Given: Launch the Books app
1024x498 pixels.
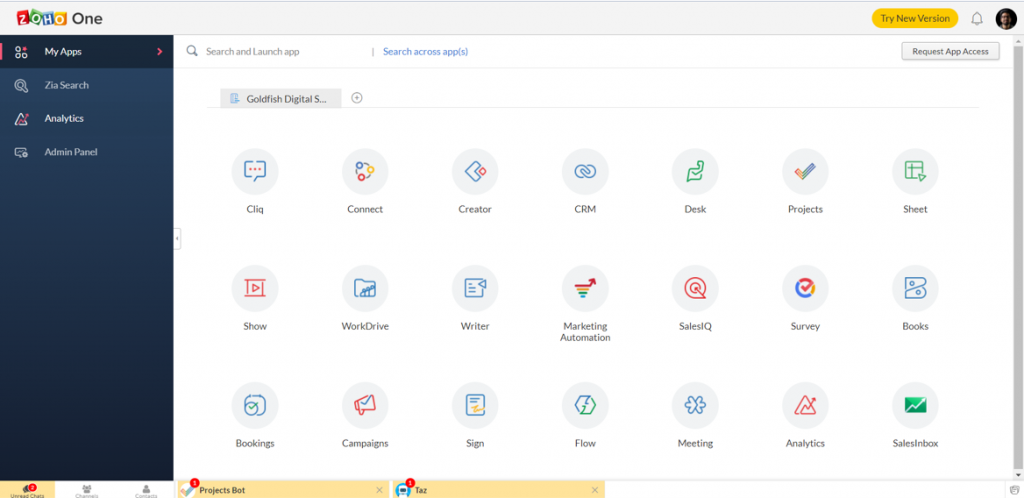Looking at the screenshot, I should point(915,288).
